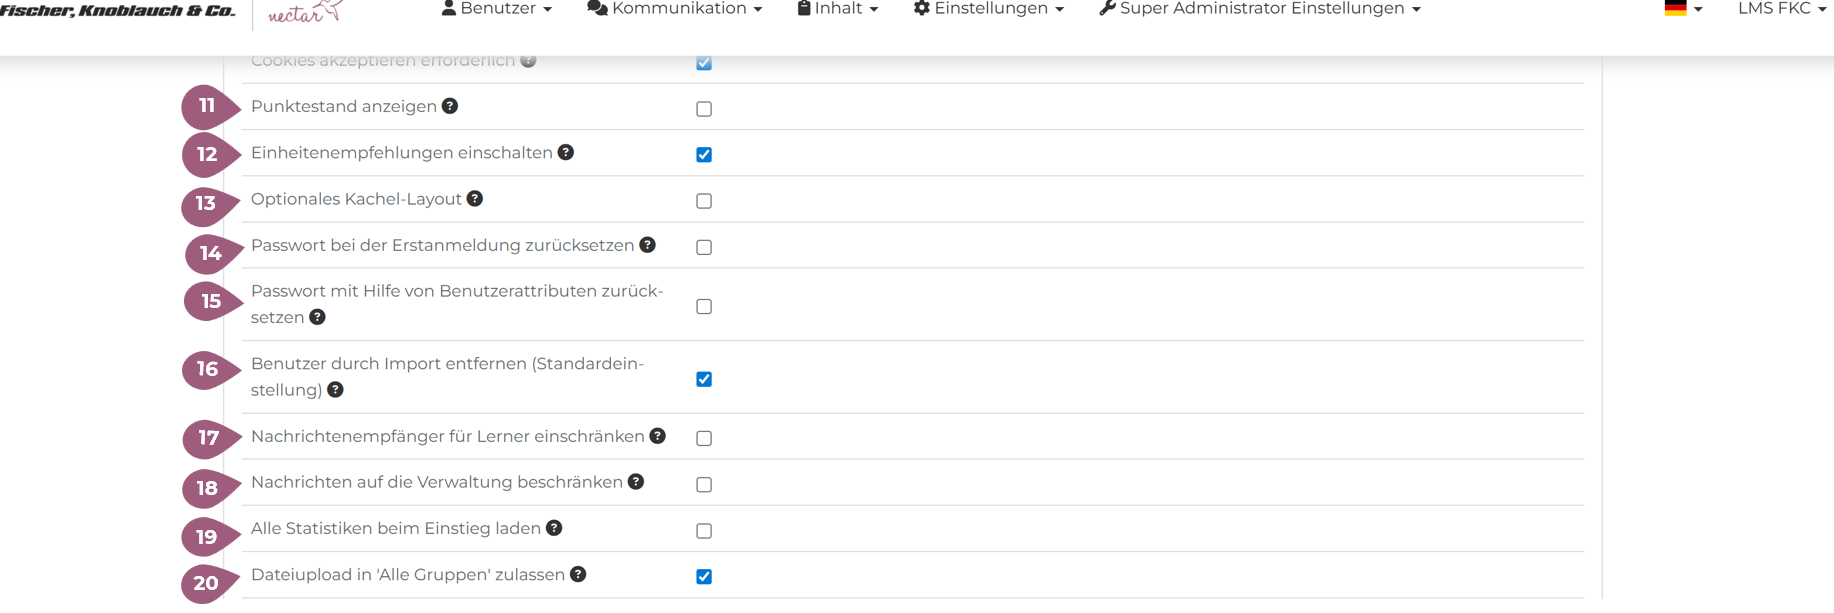Viewport: 1834px width, 613px height.
Task: Open the Benutzer menu
Action: coord(496,9)
